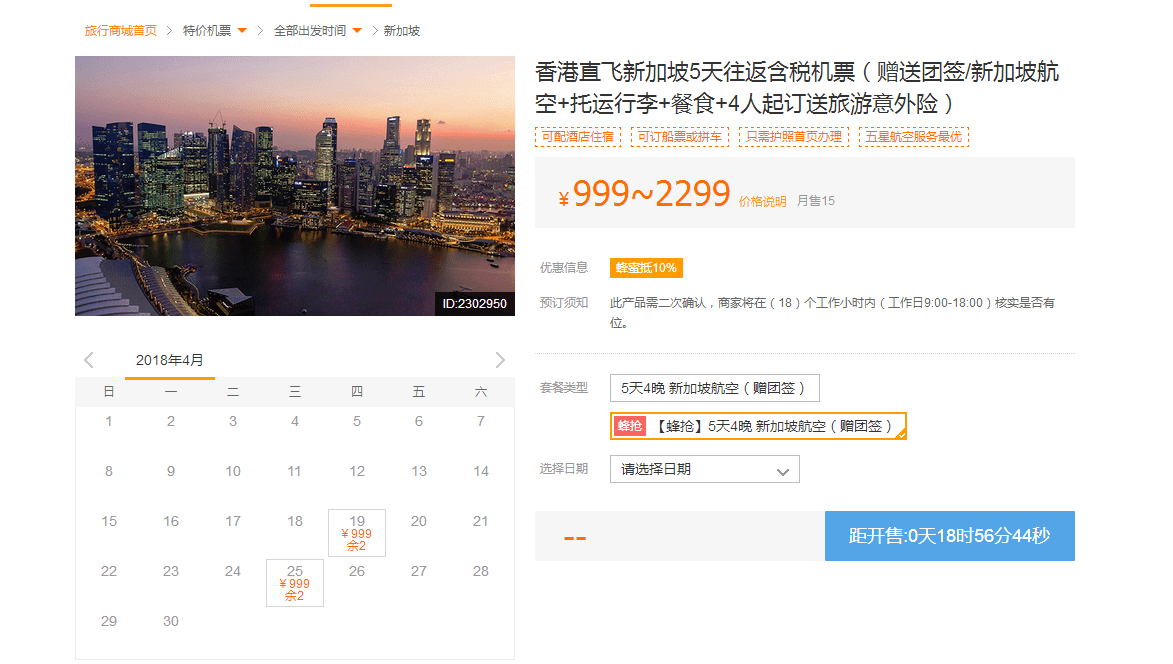This screenshot has height=664, width=1173.
Task: Click calendar date 14
Action: [x=481, y=472]
